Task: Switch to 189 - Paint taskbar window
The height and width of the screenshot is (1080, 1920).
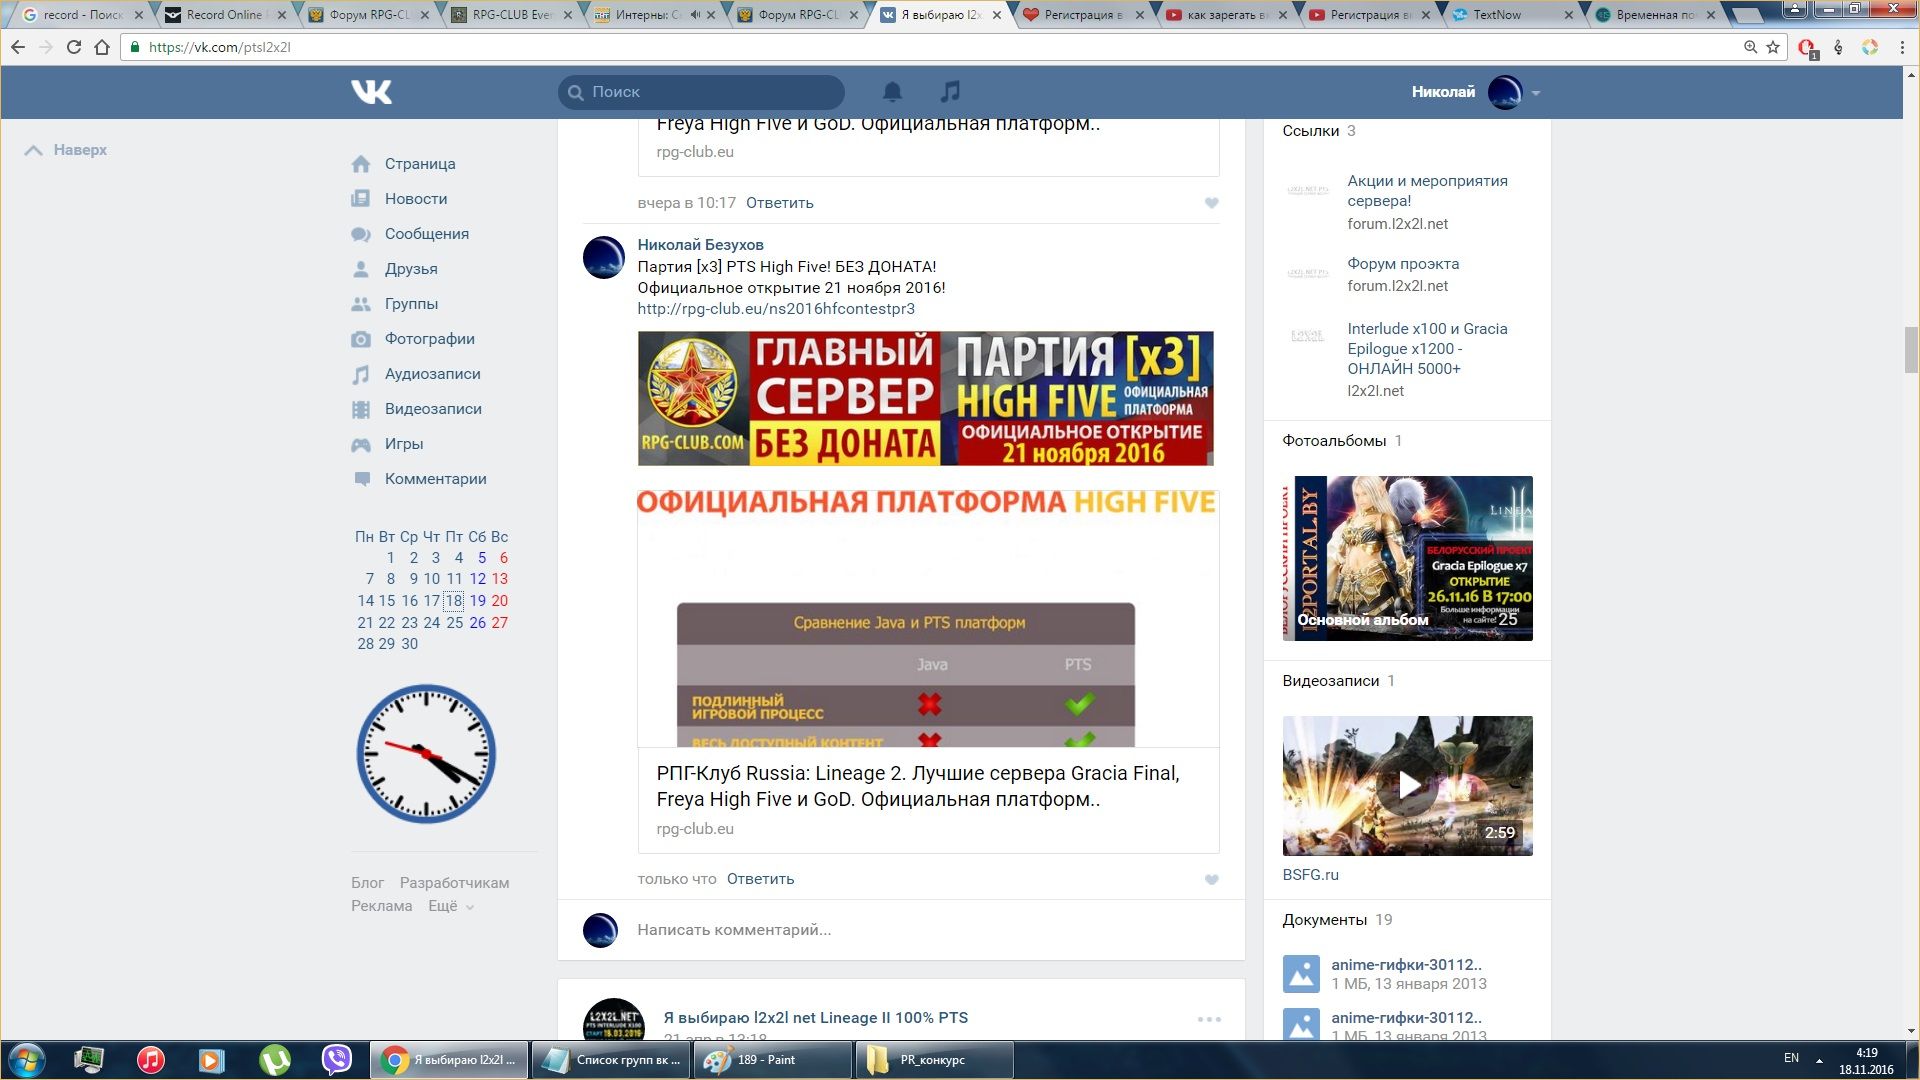Action: pos(772,1060)
